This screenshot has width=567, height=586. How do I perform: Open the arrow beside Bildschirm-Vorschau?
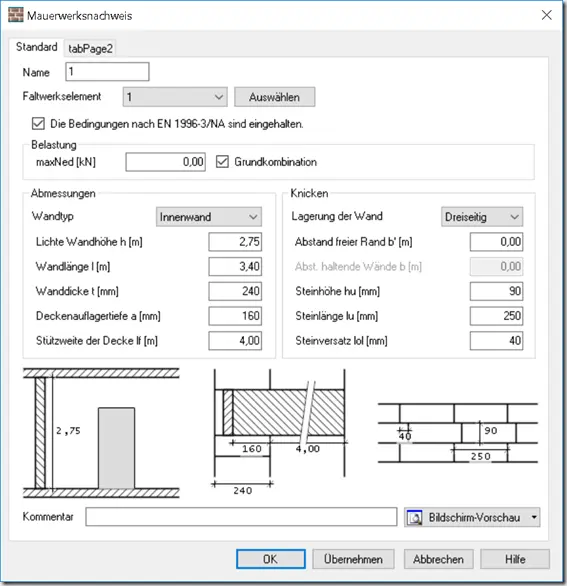(x=534, y=517)
